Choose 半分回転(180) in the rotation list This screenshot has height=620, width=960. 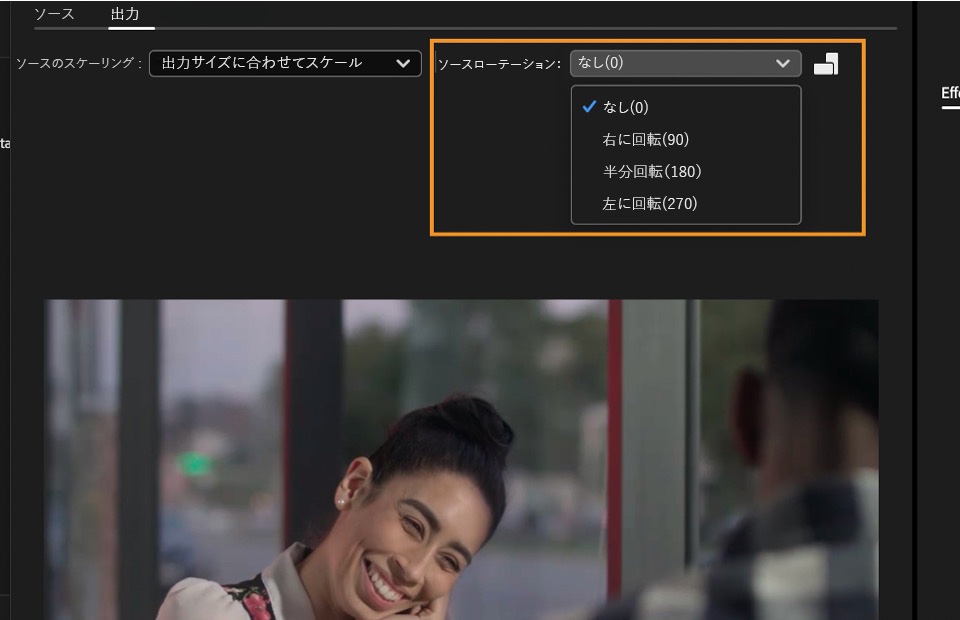click(651, 171)
